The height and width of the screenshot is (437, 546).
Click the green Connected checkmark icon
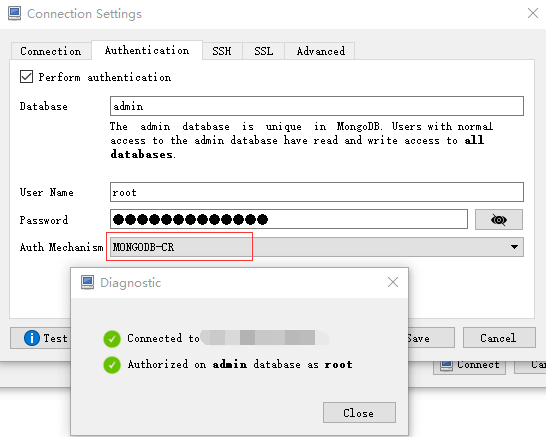pos(112,339)
